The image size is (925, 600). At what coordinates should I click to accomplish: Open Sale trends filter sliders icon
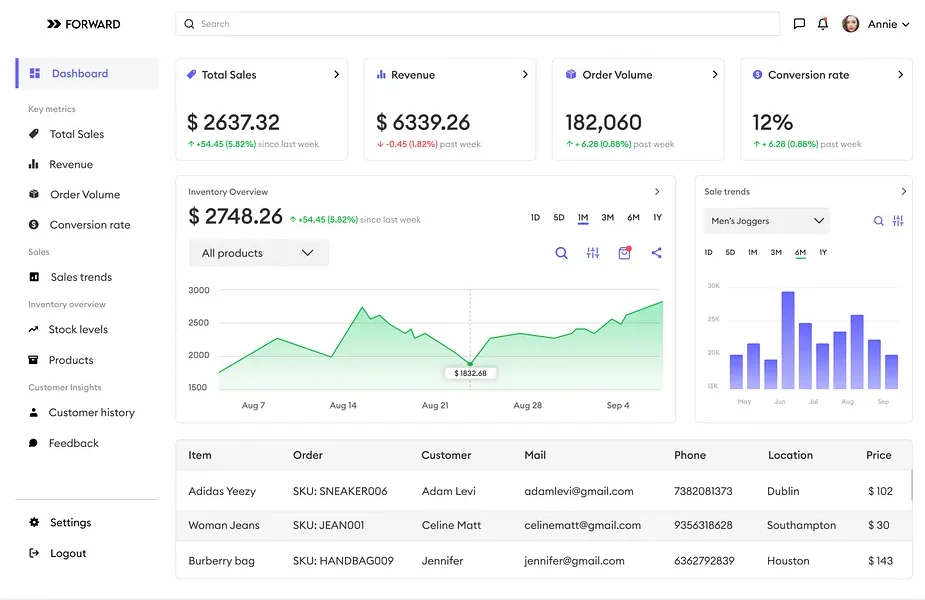(x=898, y=221)
